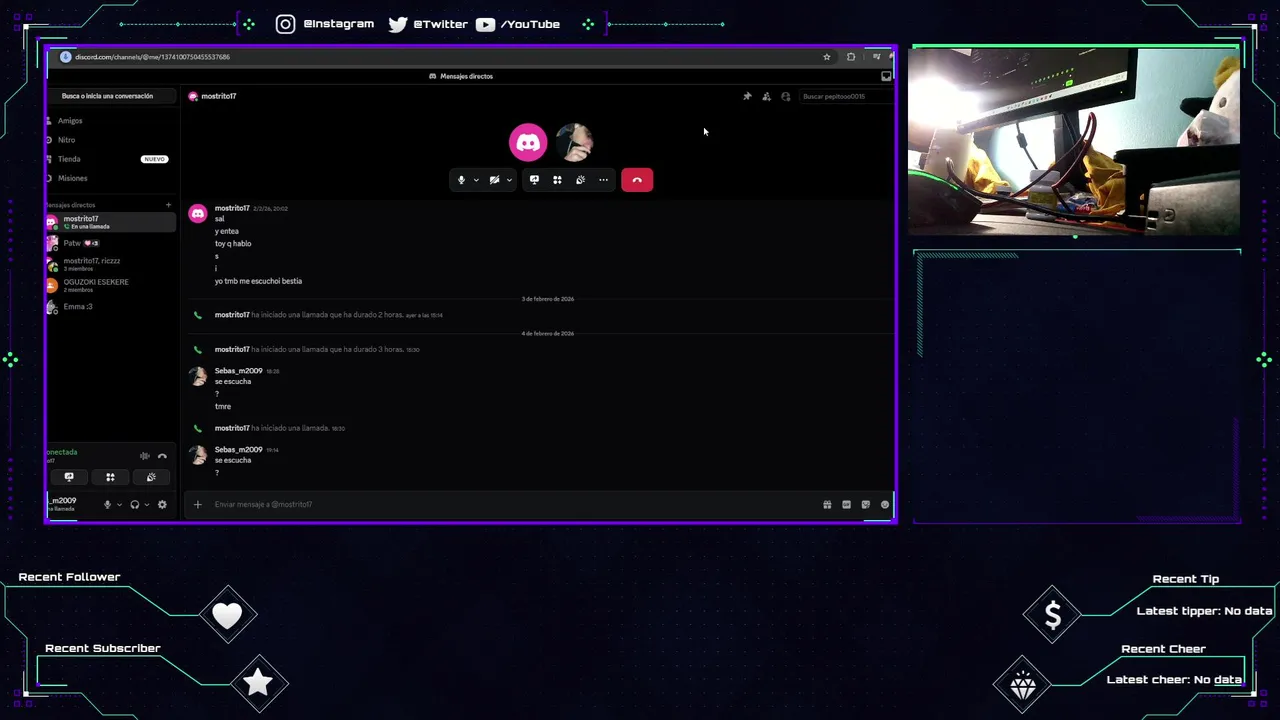Screen dimensions: 1280x720
Task: Mute the microphone in the call controls
Action: pos(461,180)
